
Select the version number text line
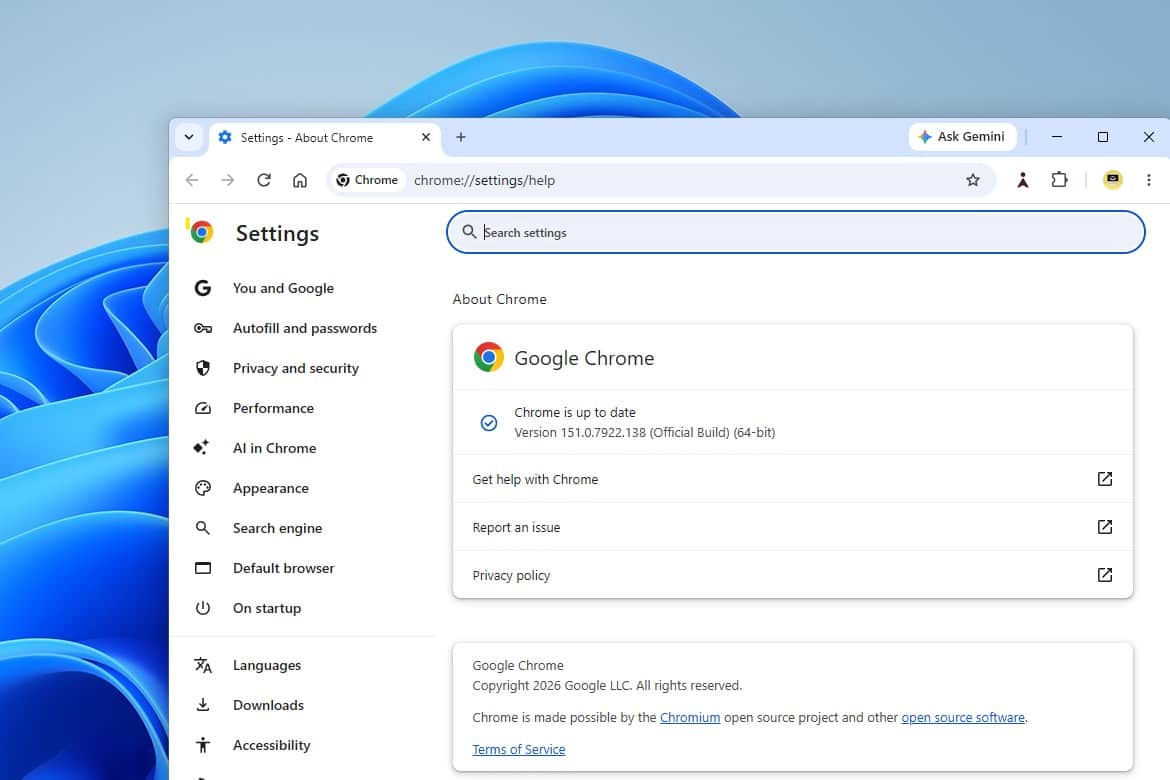645,433
